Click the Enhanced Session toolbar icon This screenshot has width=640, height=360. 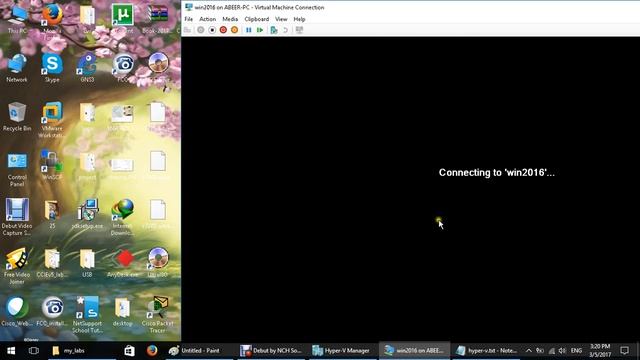click(299, 30)
